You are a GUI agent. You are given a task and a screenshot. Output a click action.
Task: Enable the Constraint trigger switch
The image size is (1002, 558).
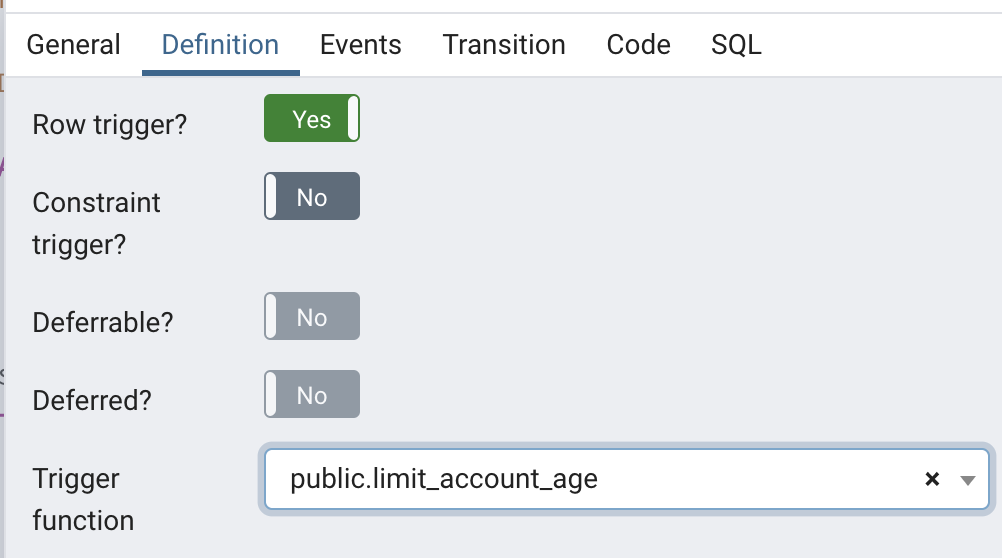[311, 197]
